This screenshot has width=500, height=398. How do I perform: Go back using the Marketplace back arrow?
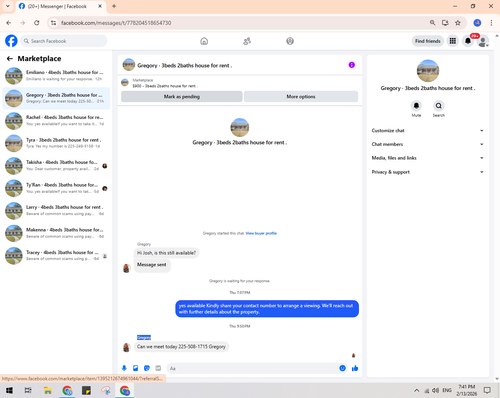[x=10, y=59]
